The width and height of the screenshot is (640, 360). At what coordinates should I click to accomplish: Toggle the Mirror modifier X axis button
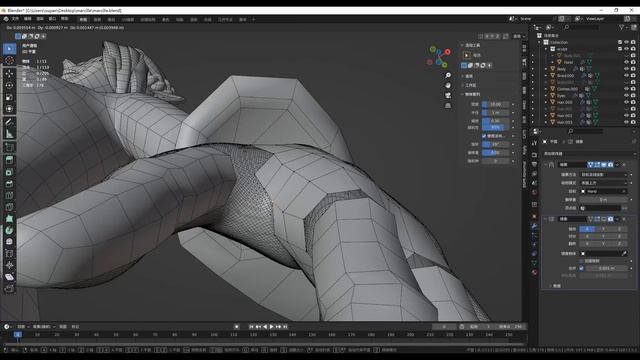tap(587, 229)
